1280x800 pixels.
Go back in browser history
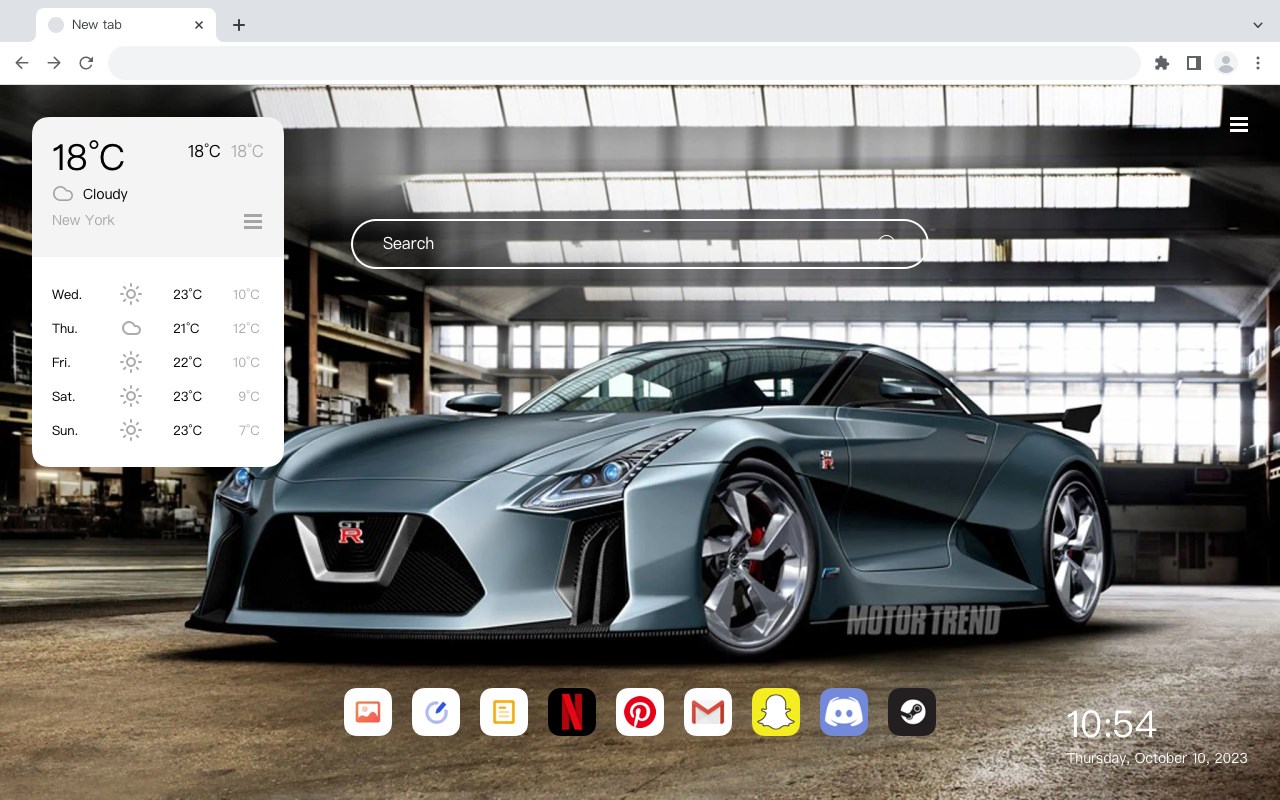click(22, 63)
